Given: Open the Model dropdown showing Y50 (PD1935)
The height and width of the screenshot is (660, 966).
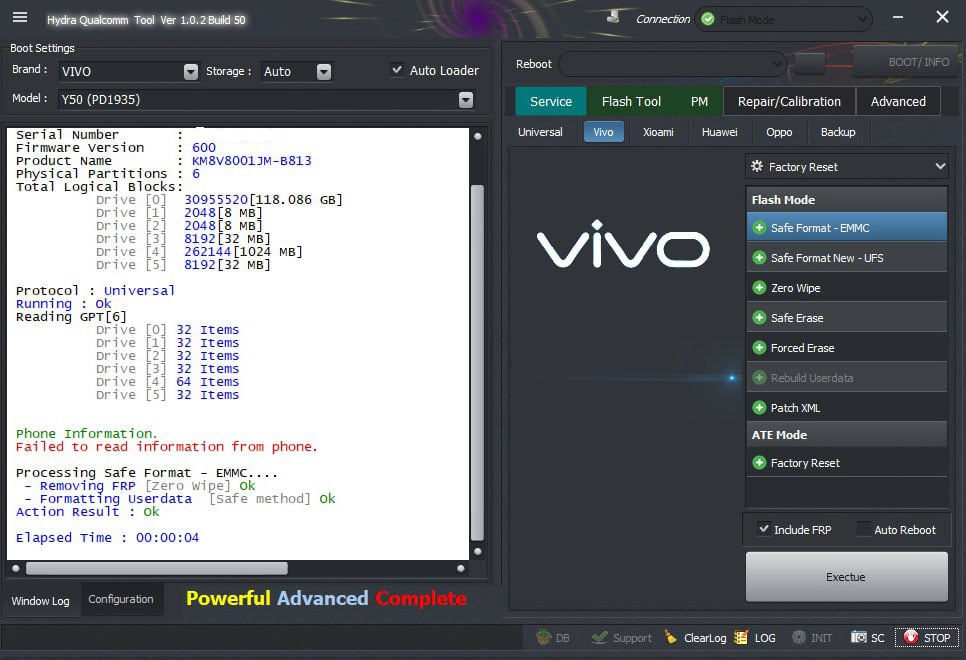Looking at the screenshot, I should coord(267,99).
